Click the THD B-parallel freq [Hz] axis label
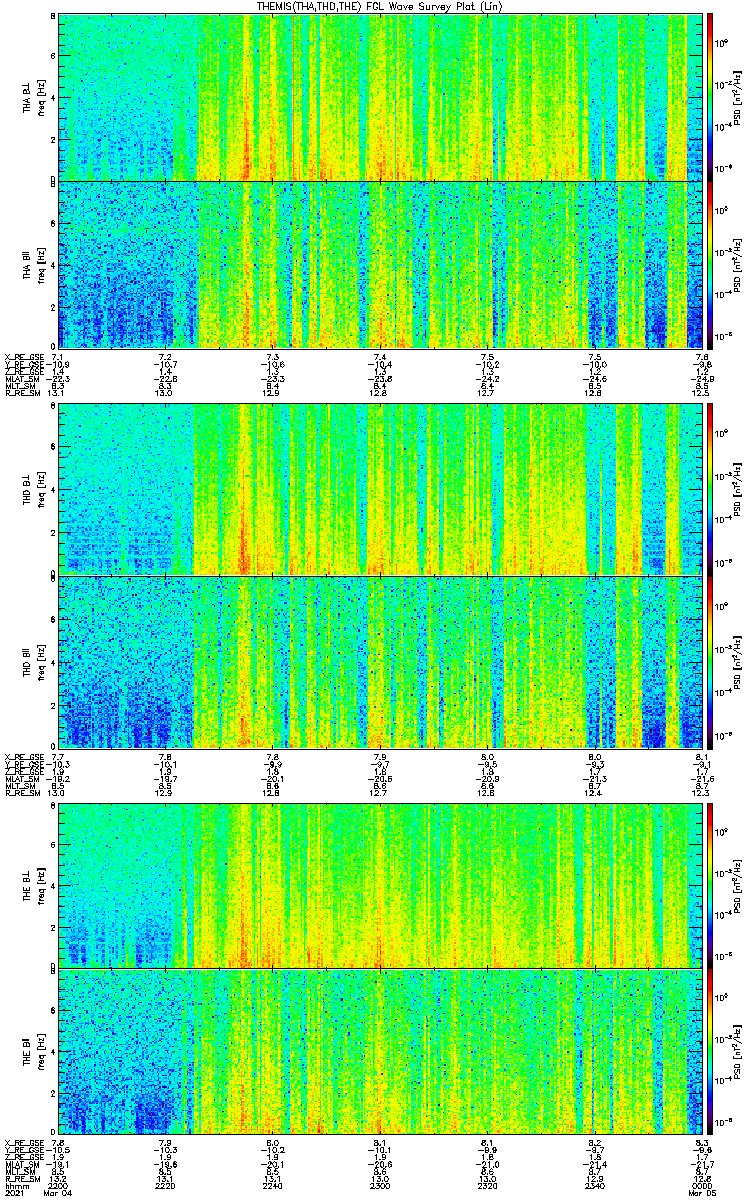The width and height of the screenshot is (750, 1200). click(41, 661)
